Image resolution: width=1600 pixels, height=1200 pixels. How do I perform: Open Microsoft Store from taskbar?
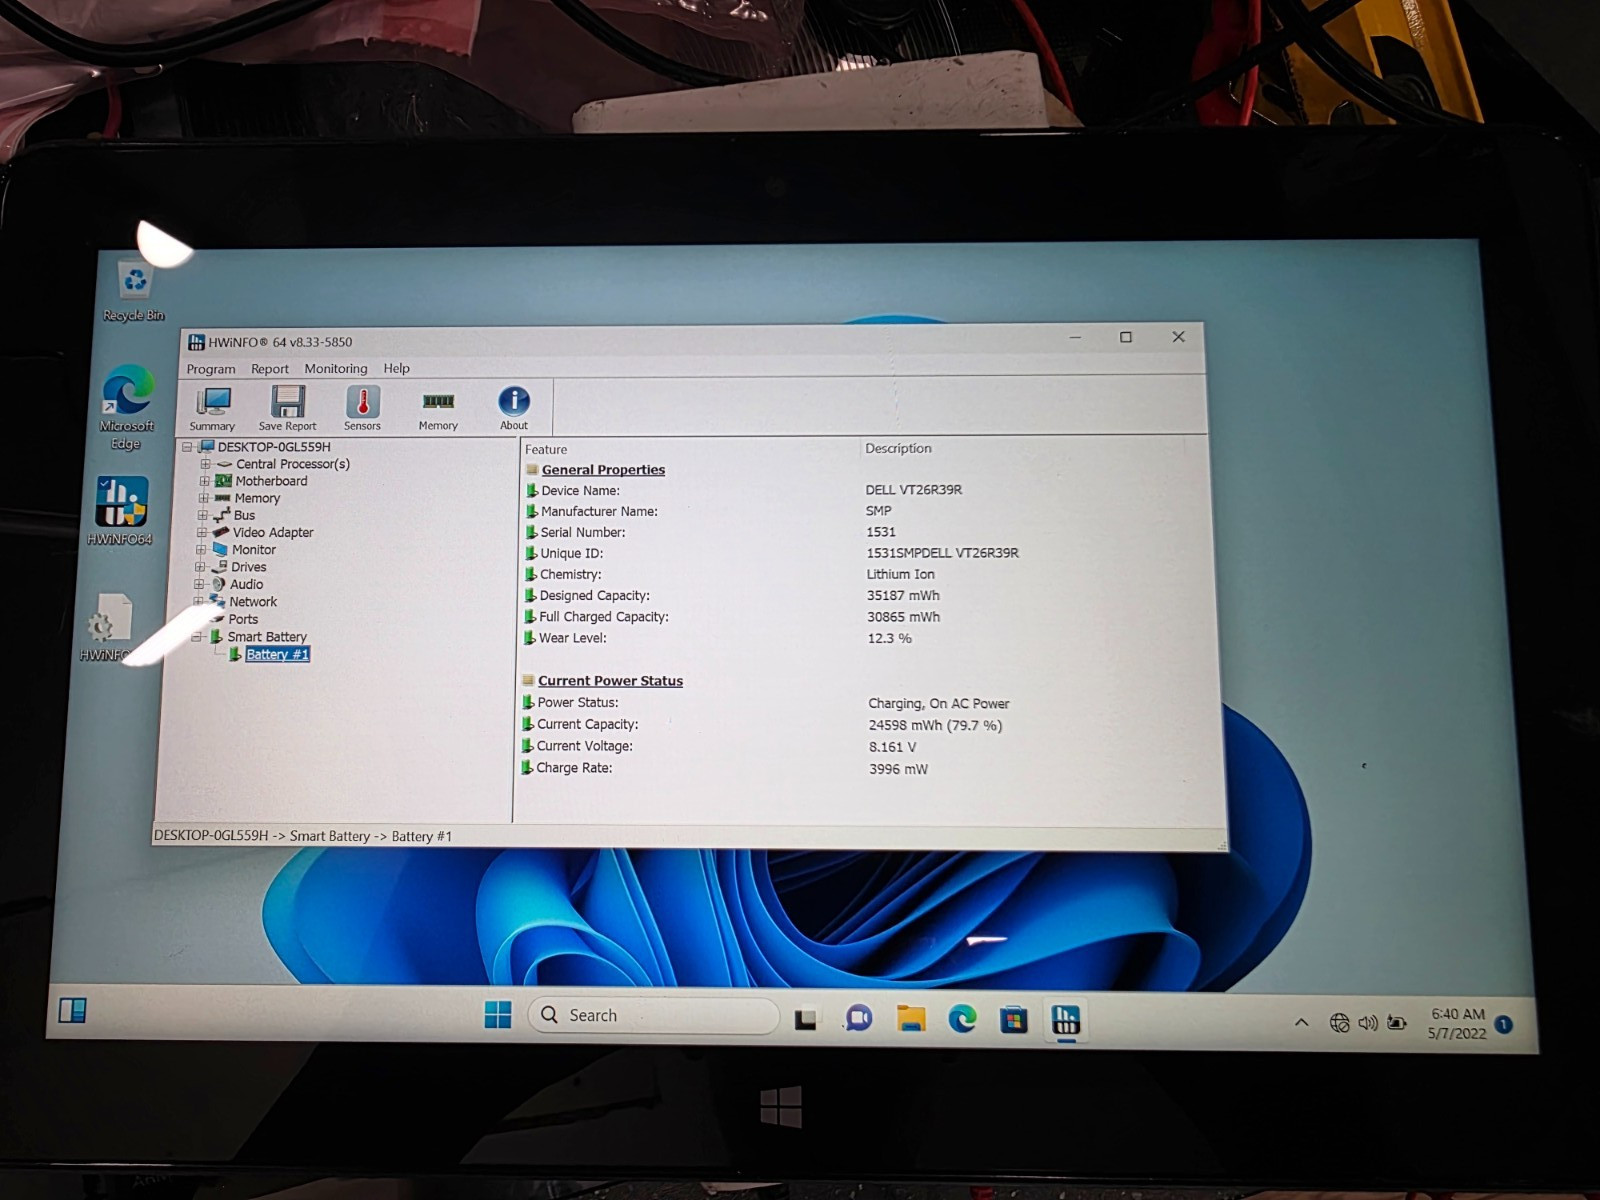tap(1014, 1020)
